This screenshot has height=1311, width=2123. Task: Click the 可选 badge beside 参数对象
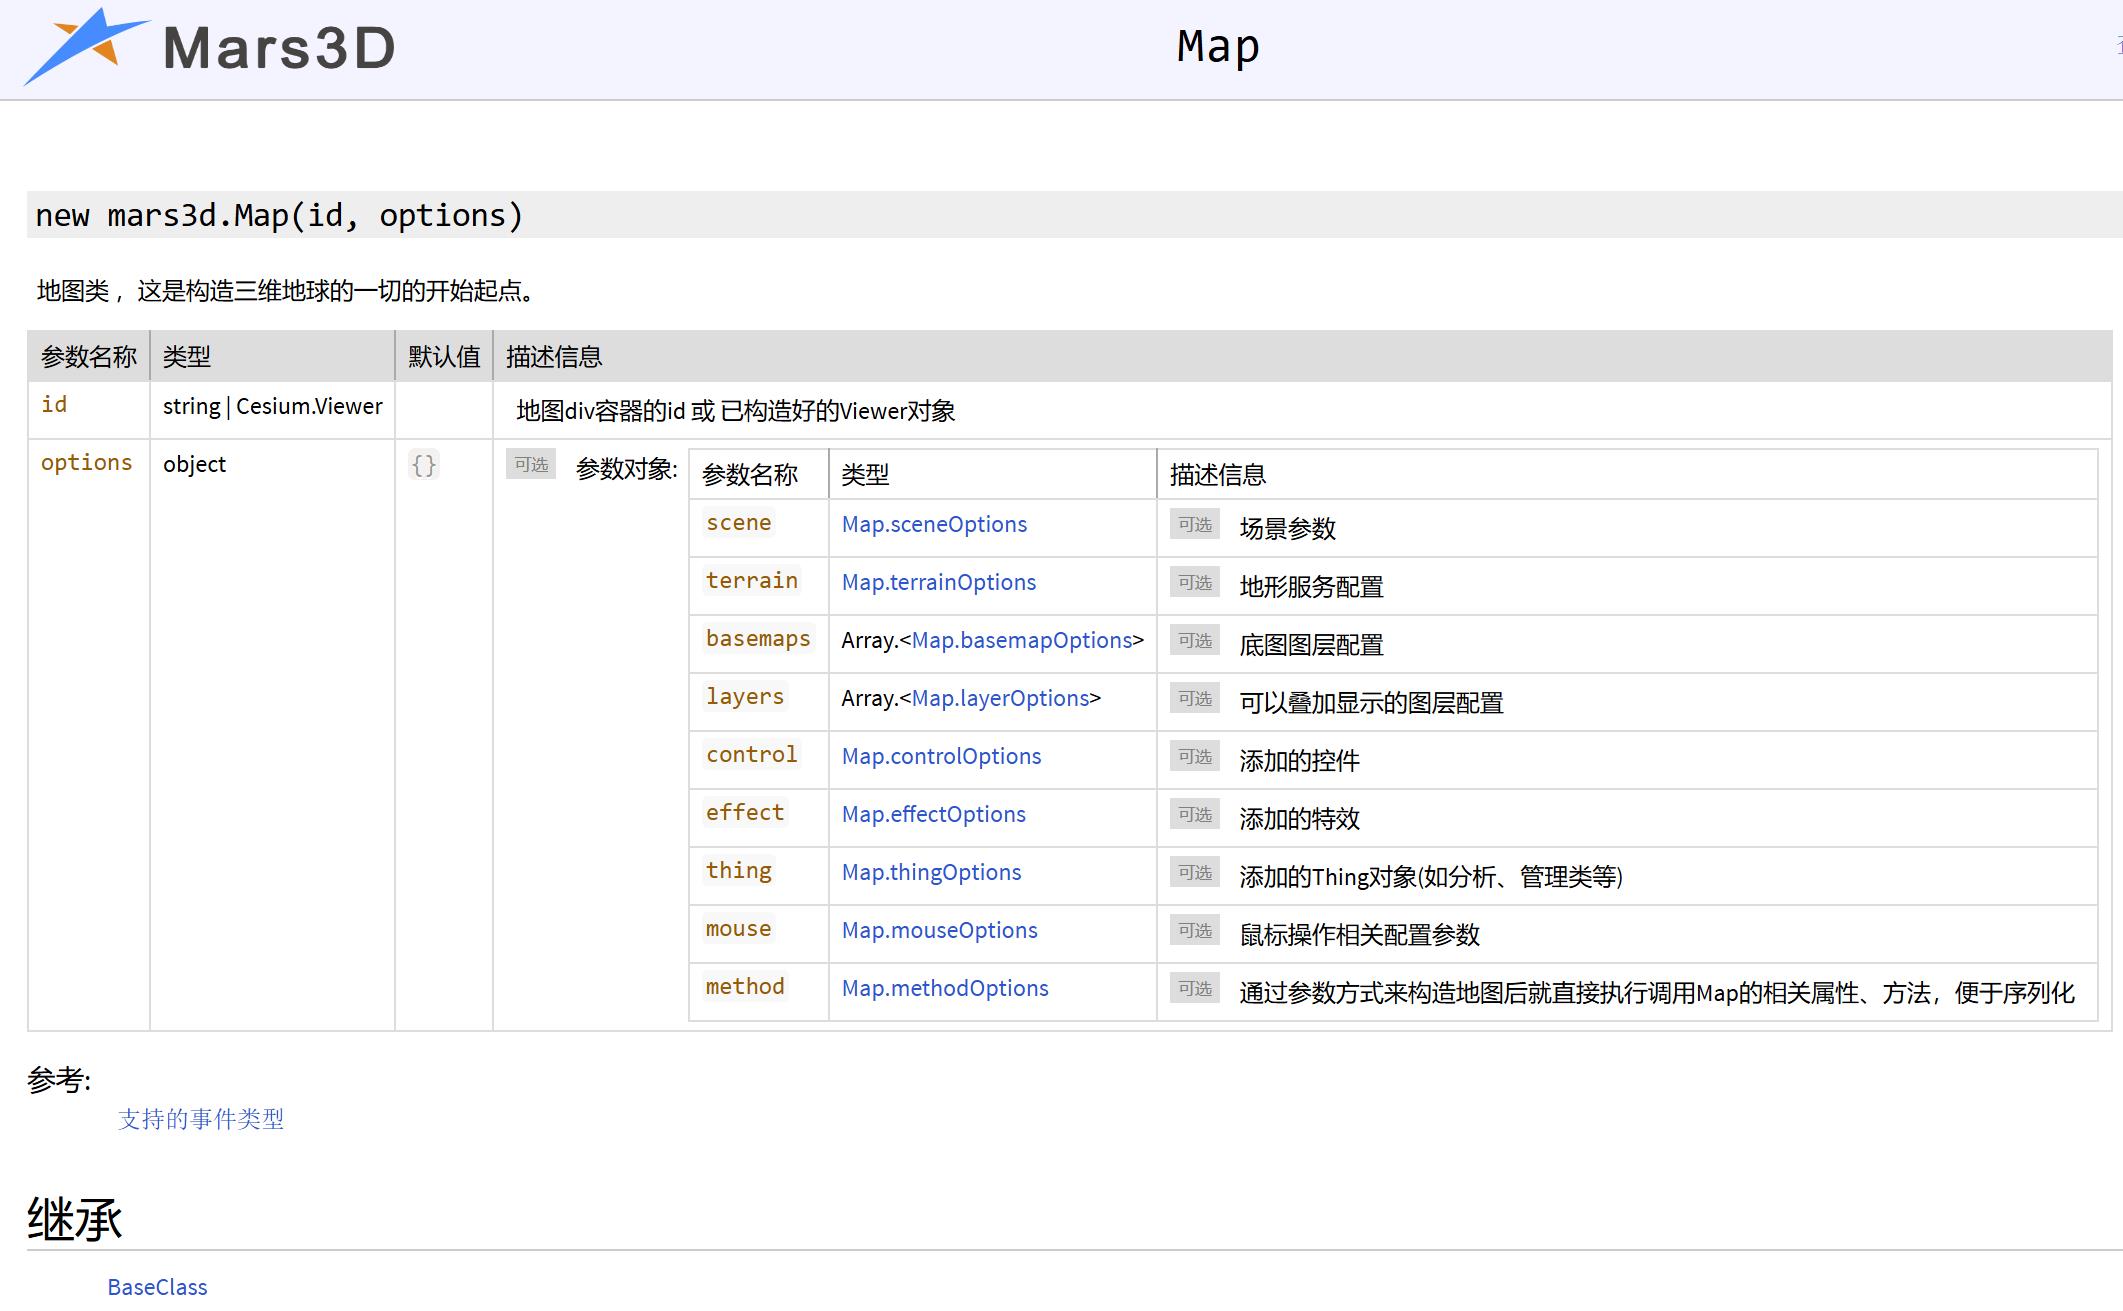coord(531,465)
